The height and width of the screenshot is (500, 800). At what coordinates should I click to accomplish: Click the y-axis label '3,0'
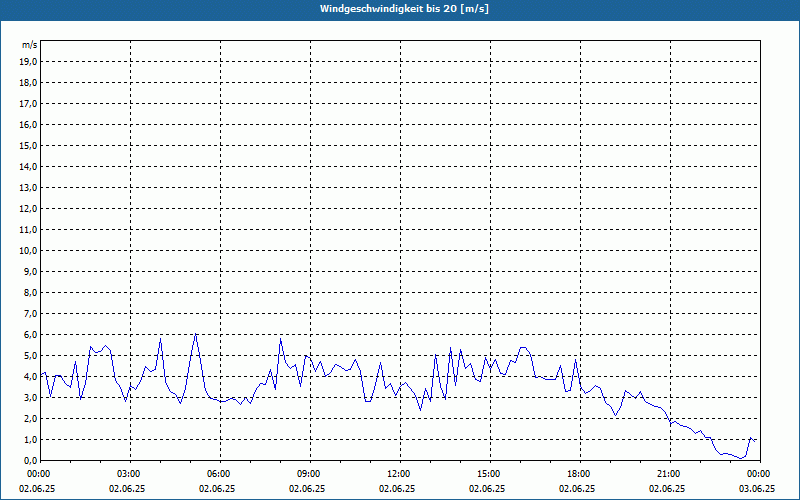(x=31, y=397)
